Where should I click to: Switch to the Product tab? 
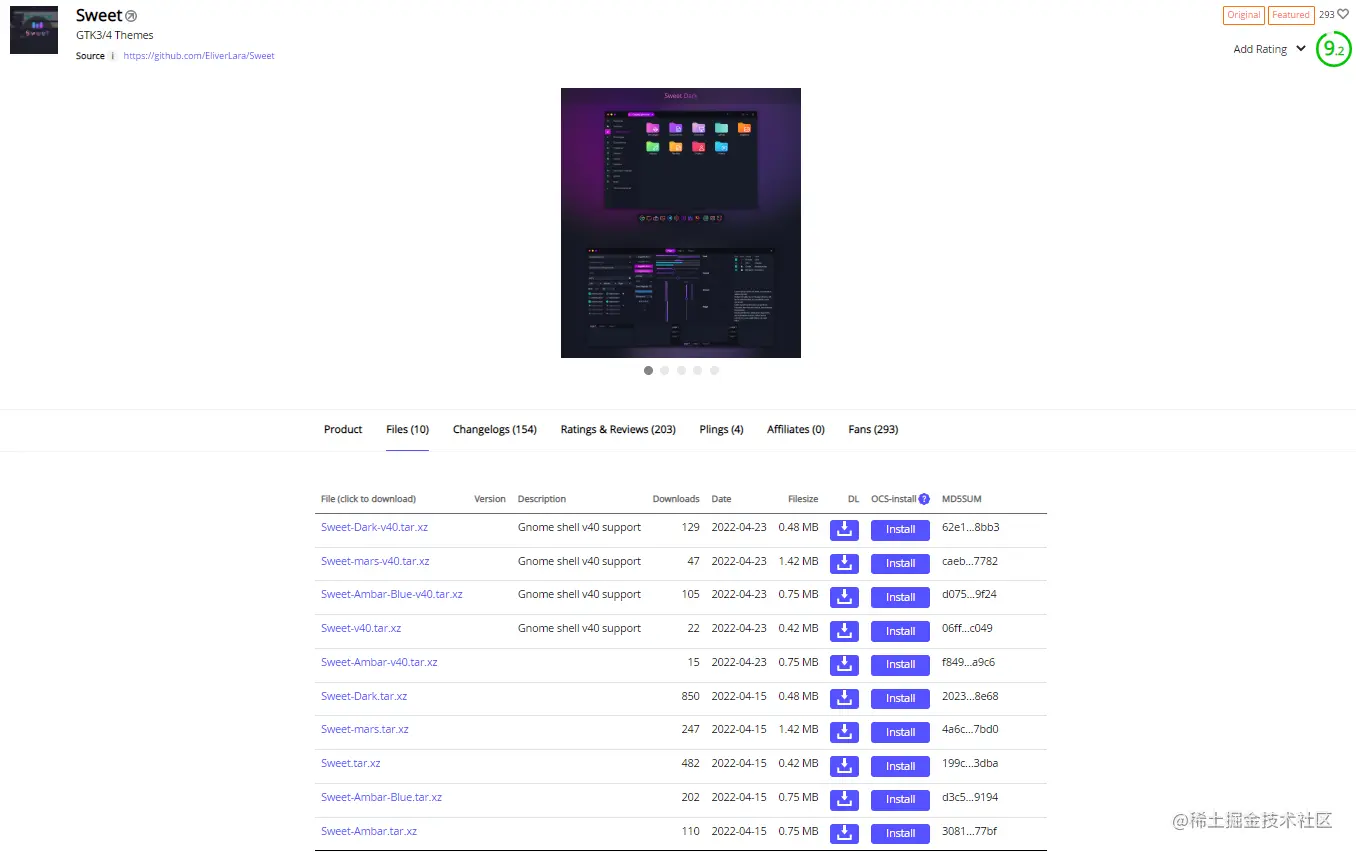(x=343, y=429)
